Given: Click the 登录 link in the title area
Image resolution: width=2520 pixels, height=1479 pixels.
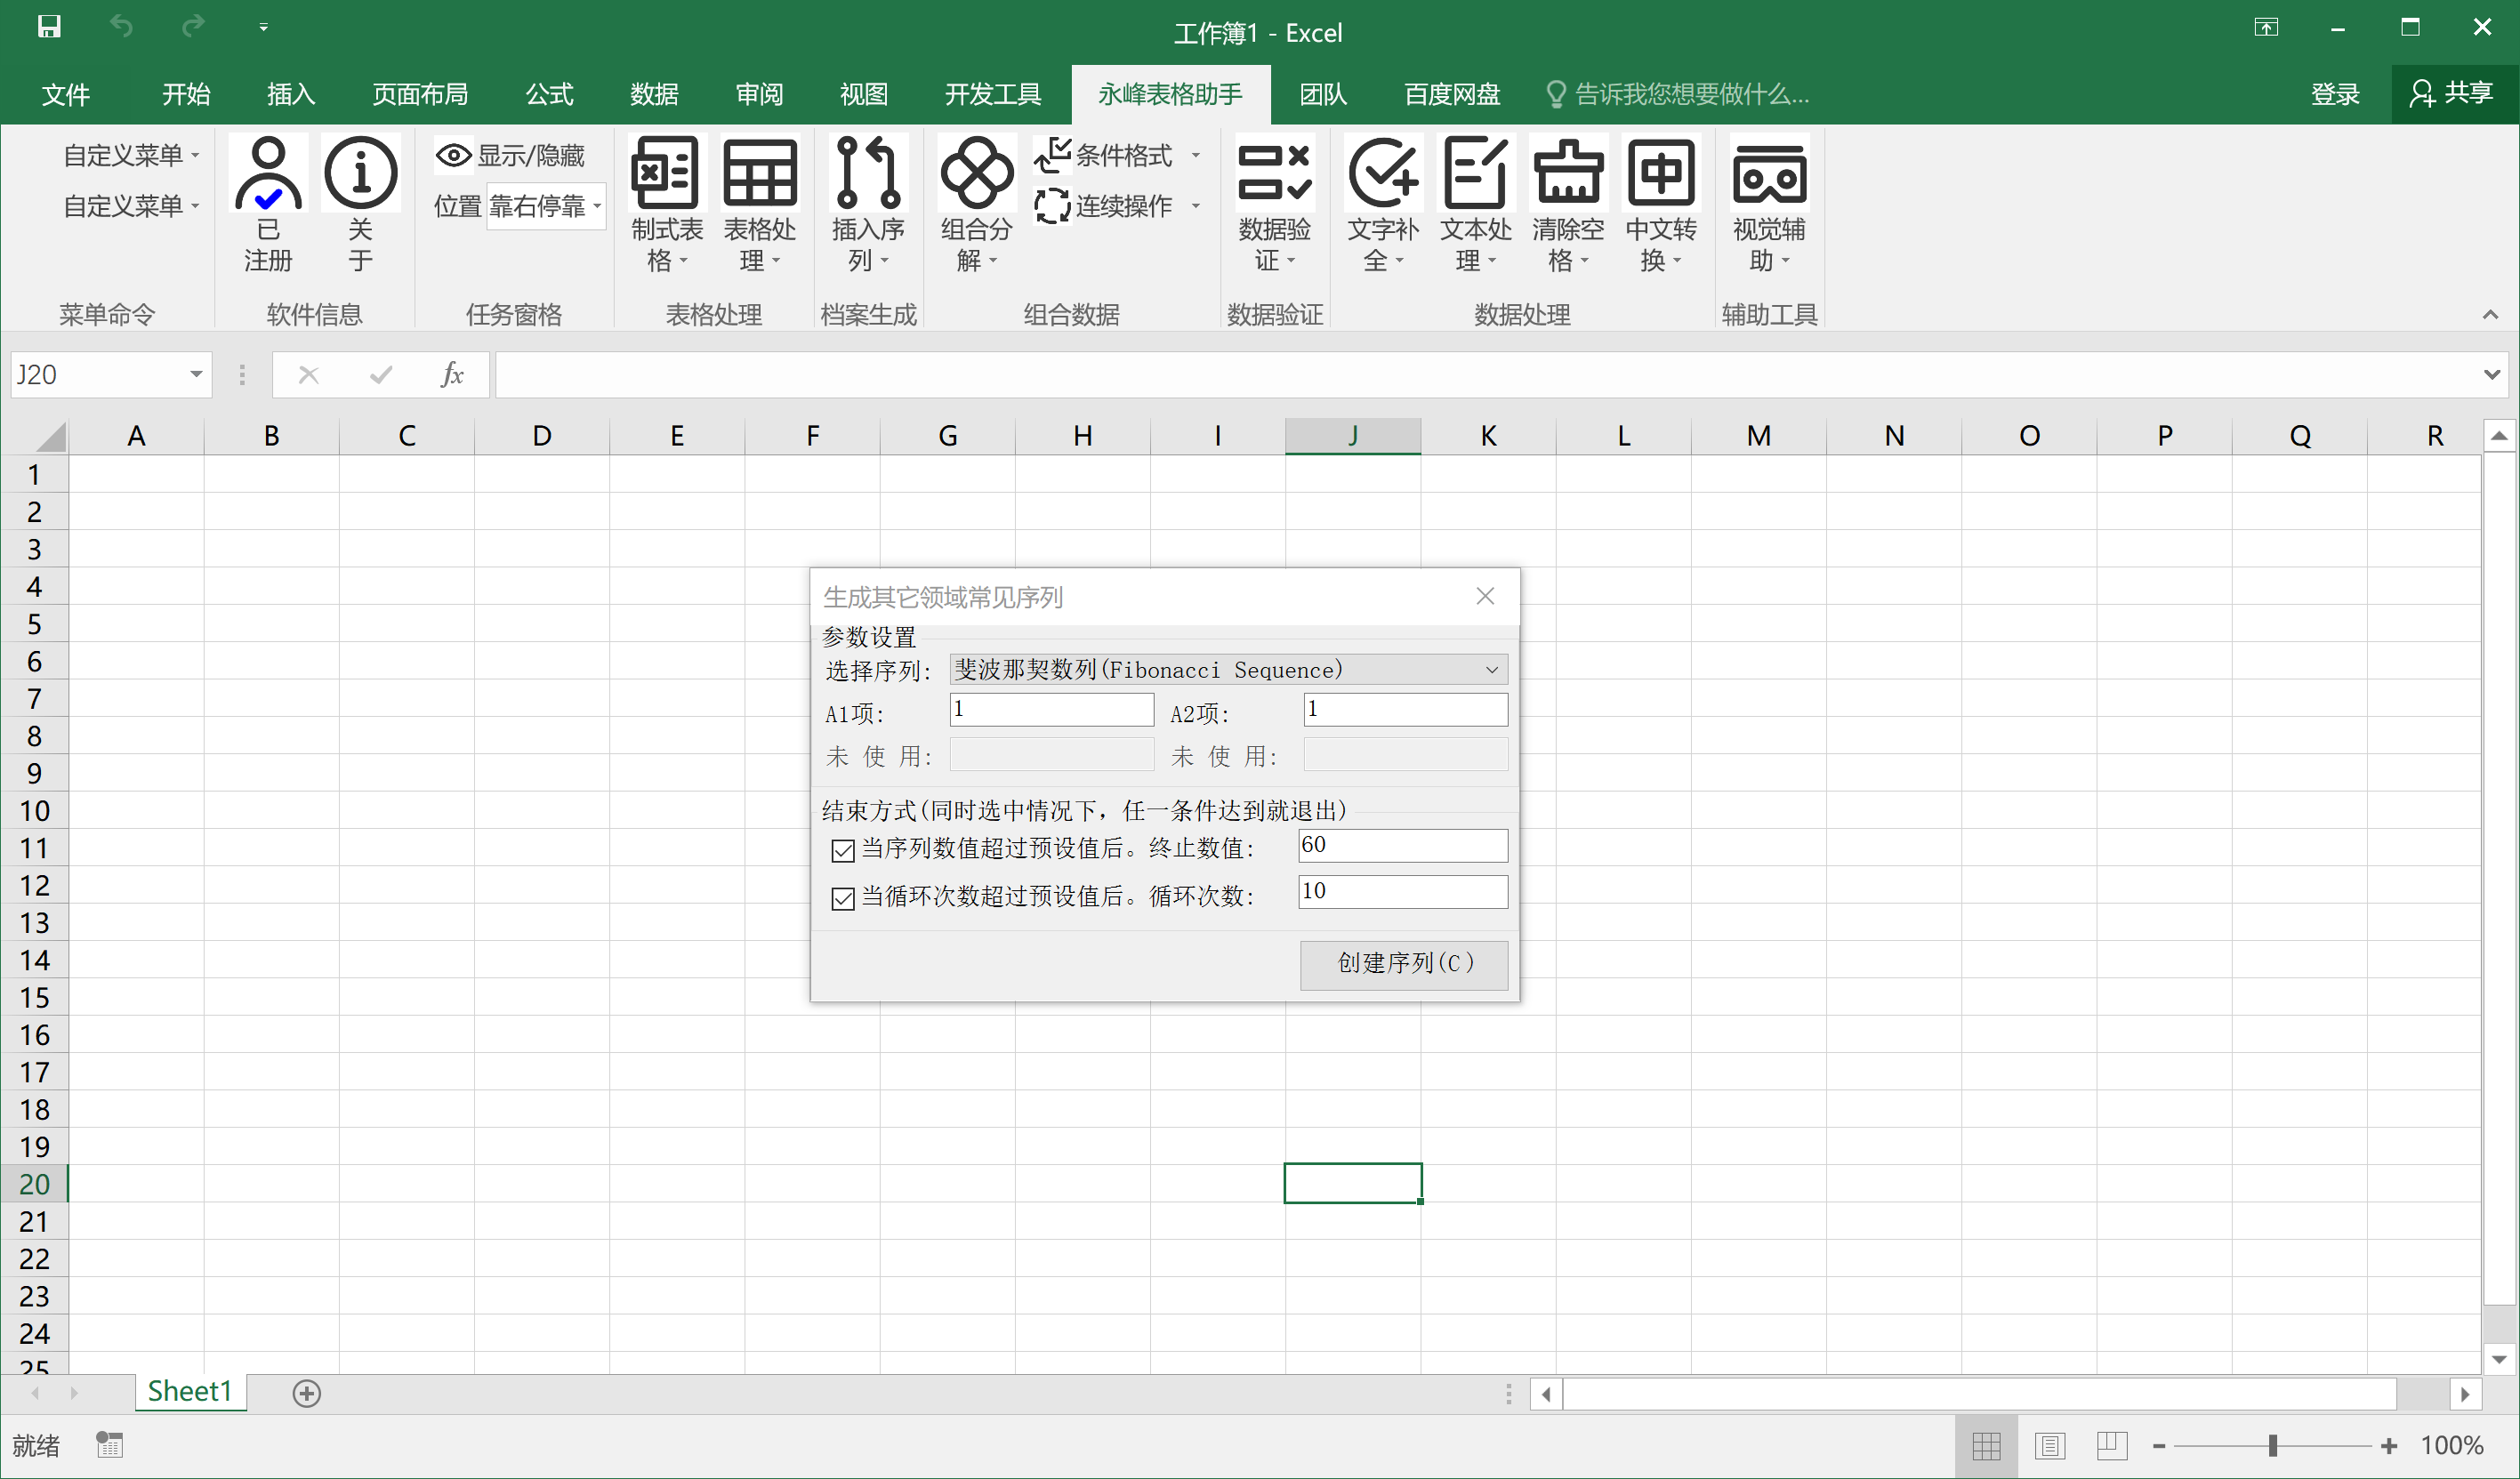Looking at the screenshot, I should tap(2336, 93).
